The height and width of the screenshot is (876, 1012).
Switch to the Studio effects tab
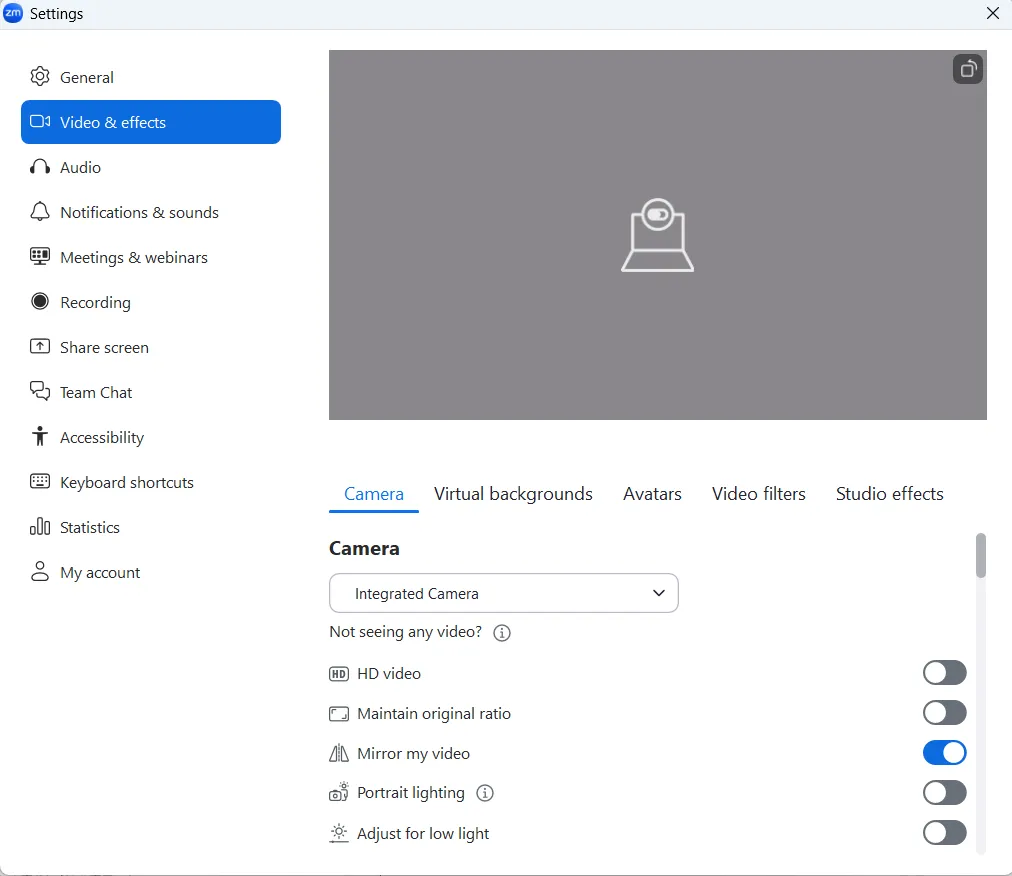point(889,494)
